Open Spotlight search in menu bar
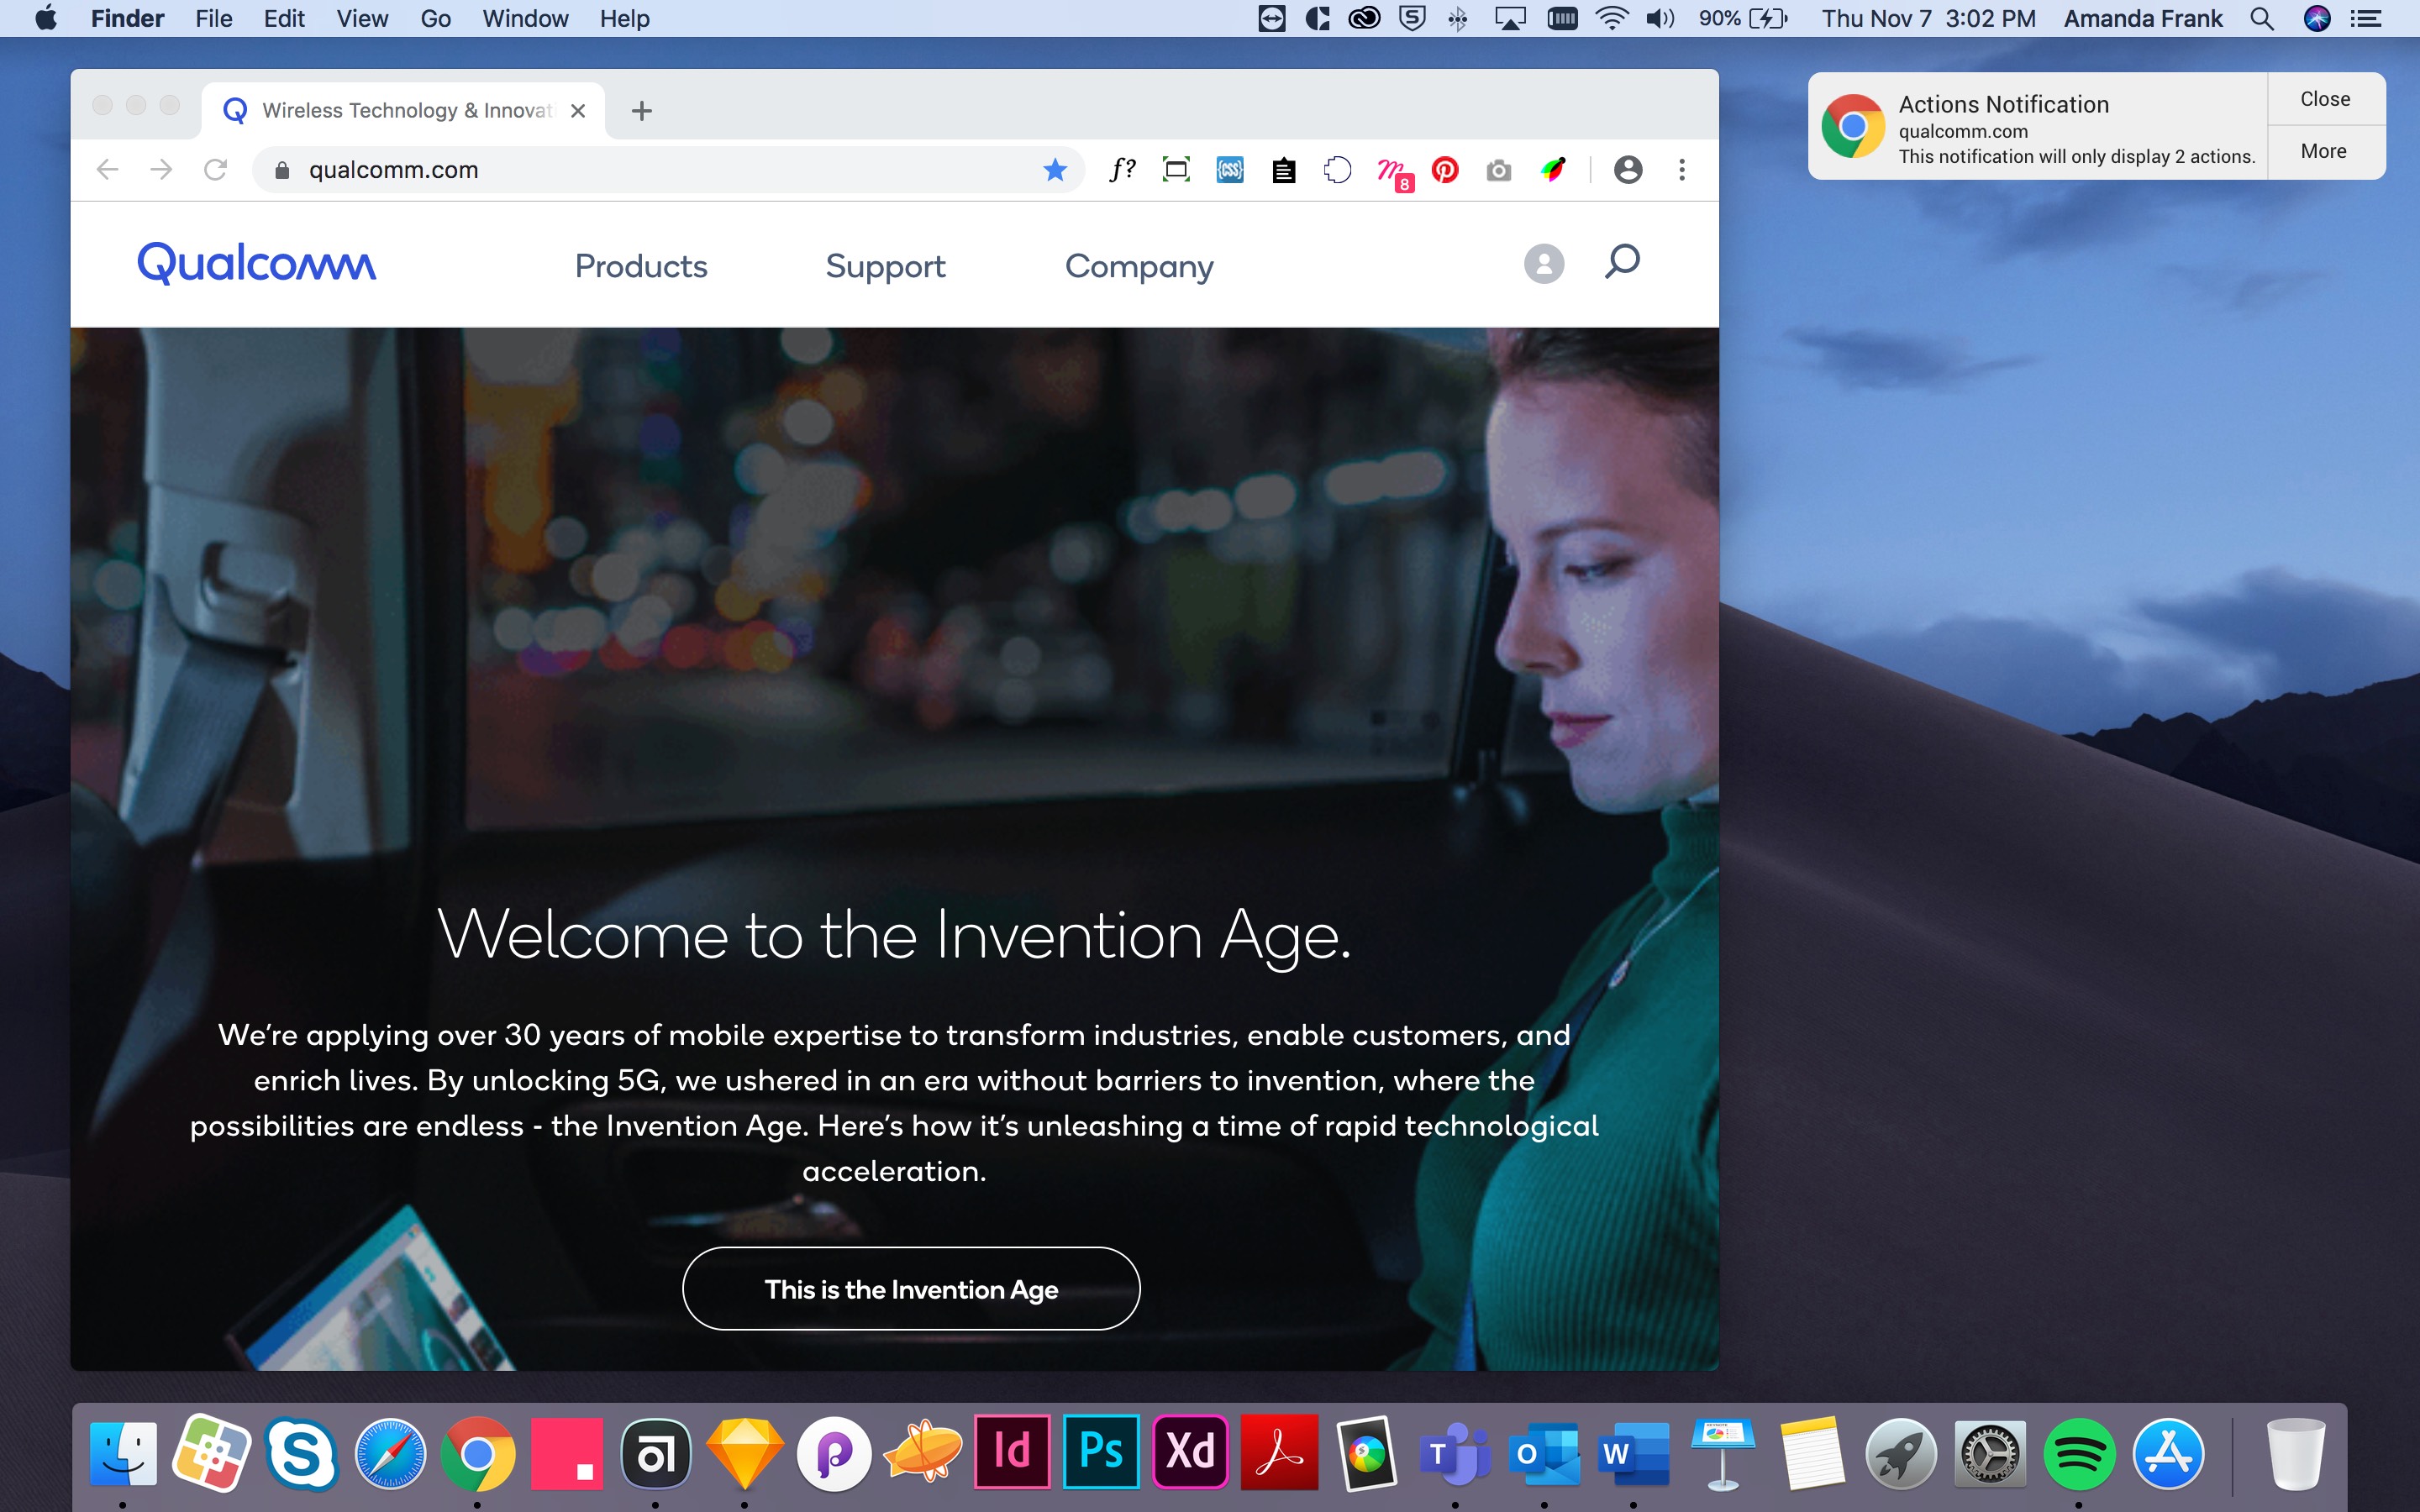Image resolution: width=2420 pixels, height=1512 pixels. coord(2262,18)
